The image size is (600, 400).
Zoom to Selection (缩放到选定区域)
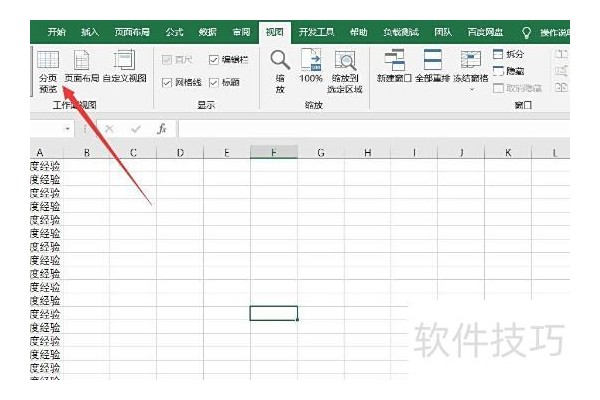point(345,72)
